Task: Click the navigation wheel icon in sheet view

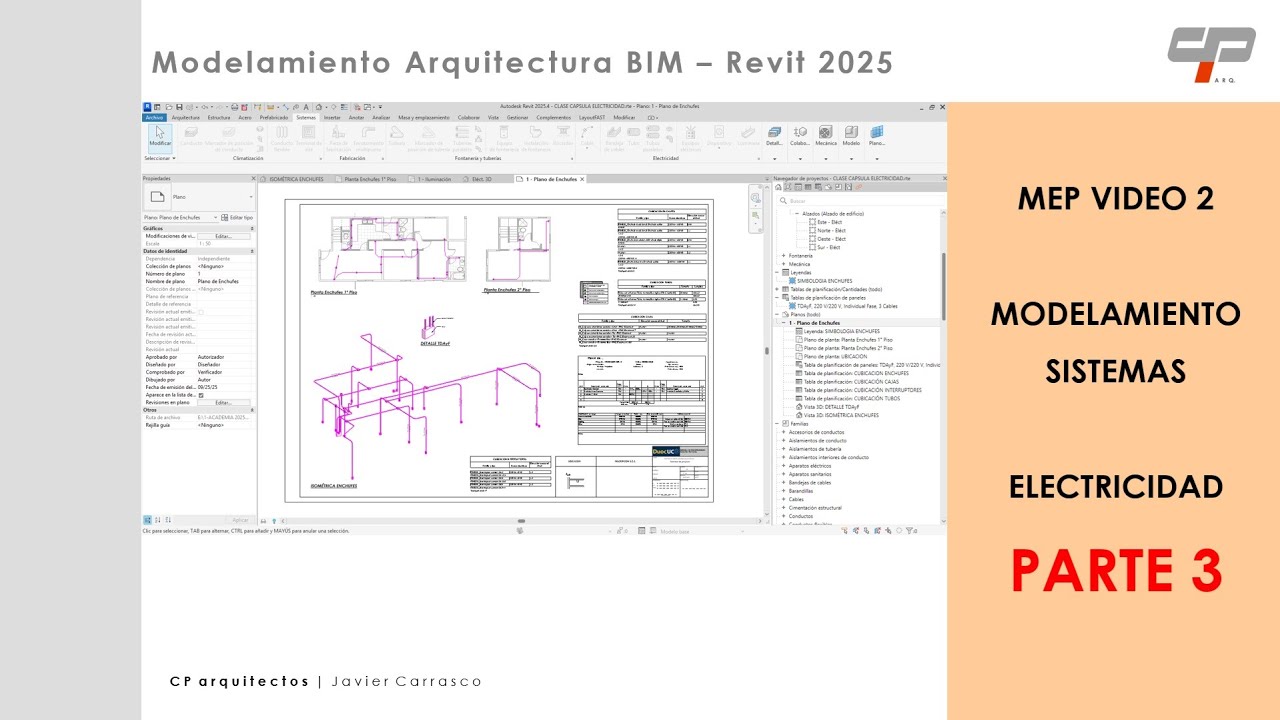Action: [x=755, y=198]
